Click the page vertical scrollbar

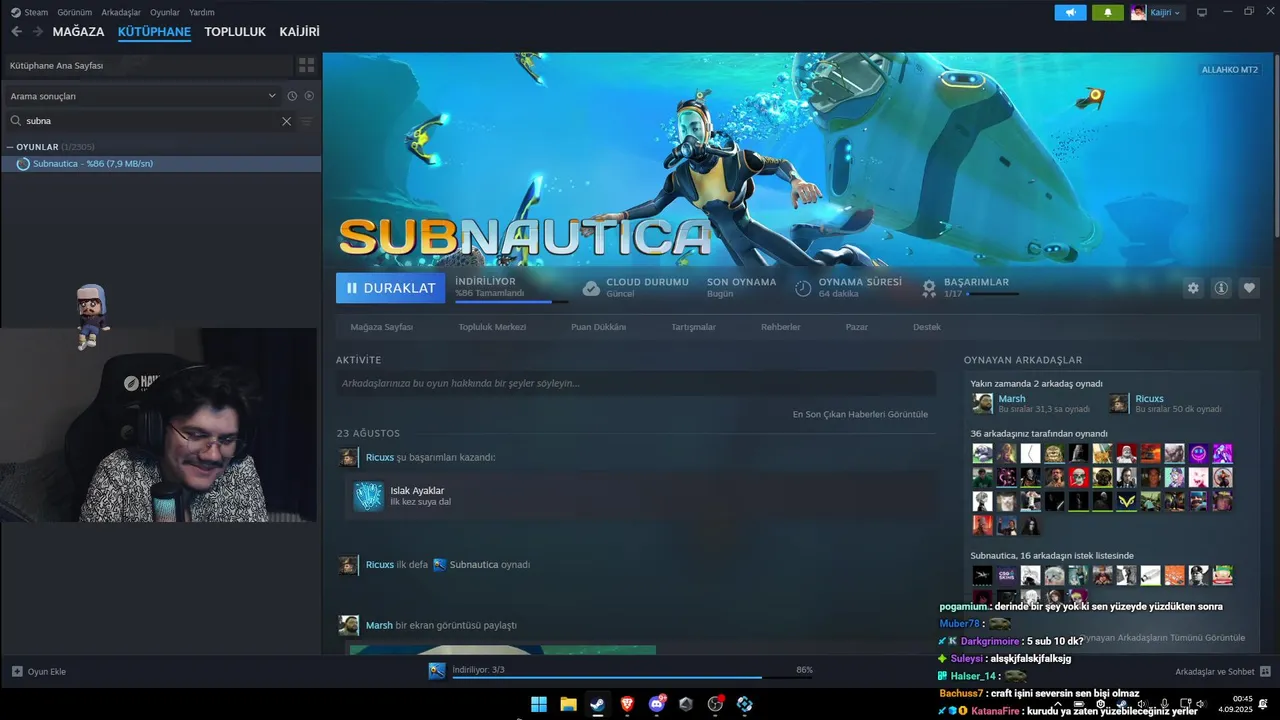pyautogui.click(x=1276, y=145)
